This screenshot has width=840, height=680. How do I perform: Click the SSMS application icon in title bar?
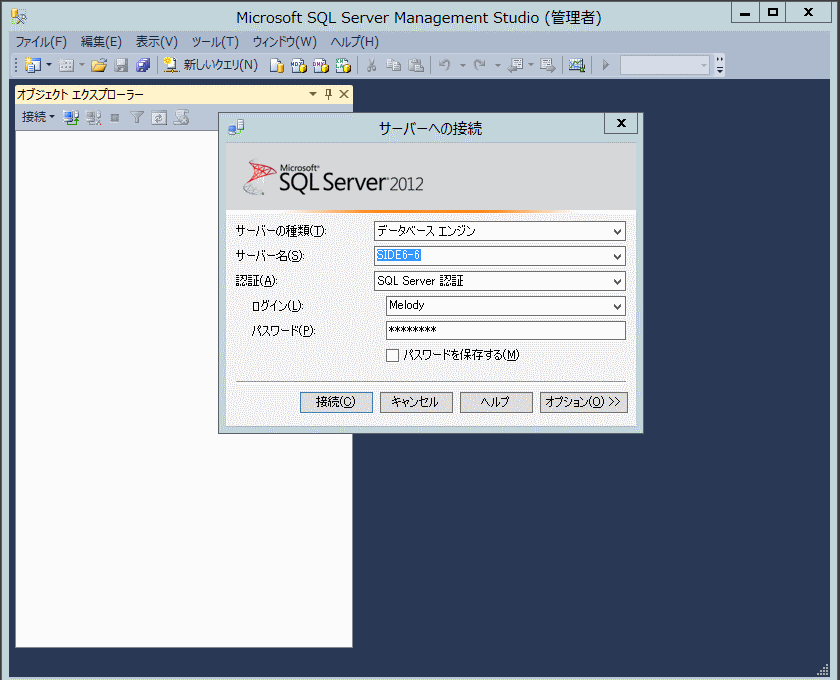point(19,17)
